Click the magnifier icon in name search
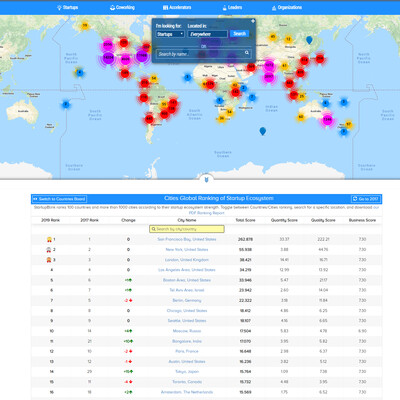 coord(247,53)
